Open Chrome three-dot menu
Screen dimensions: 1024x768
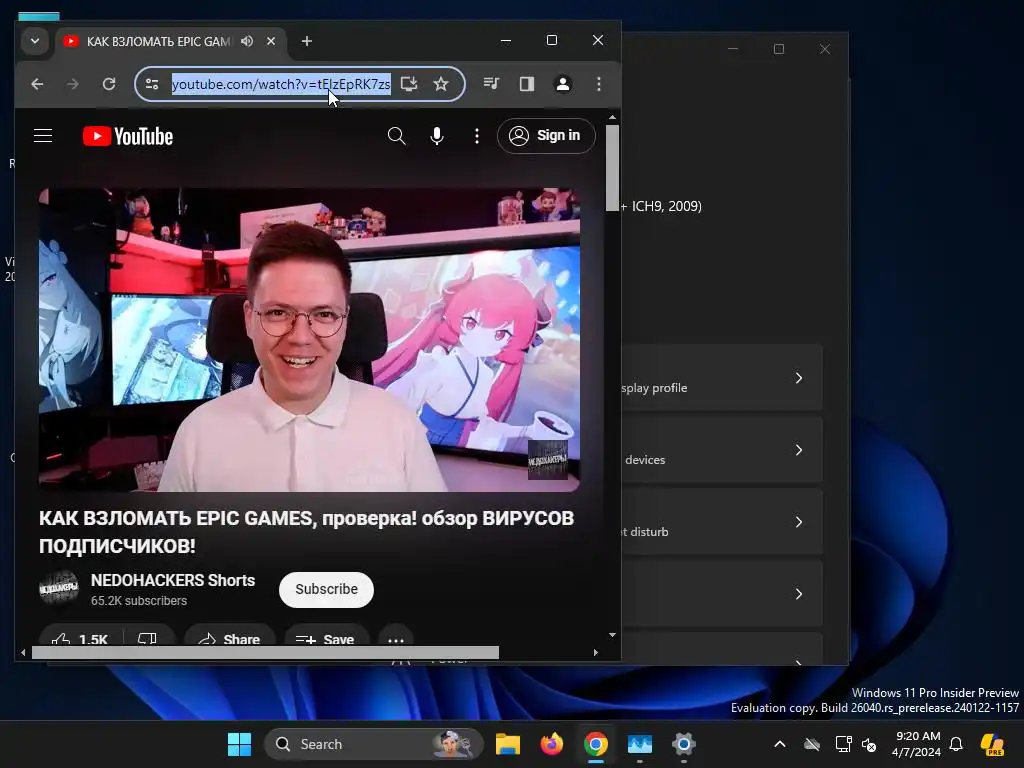(x=599, y=84)
